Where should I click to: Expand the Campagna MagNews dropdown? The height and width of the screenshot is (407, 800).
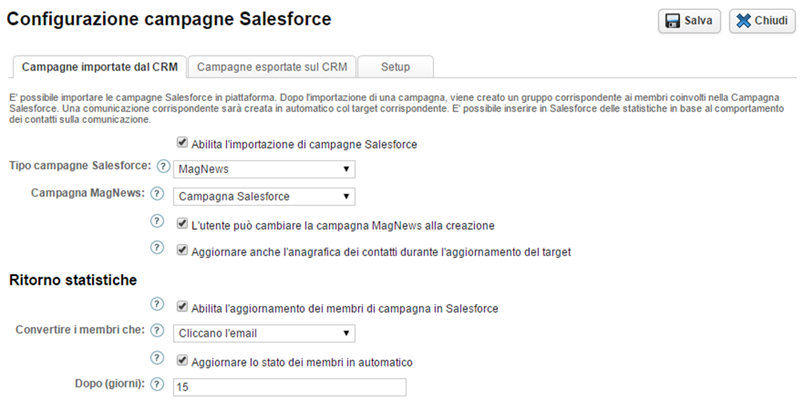tap(264, 196)
